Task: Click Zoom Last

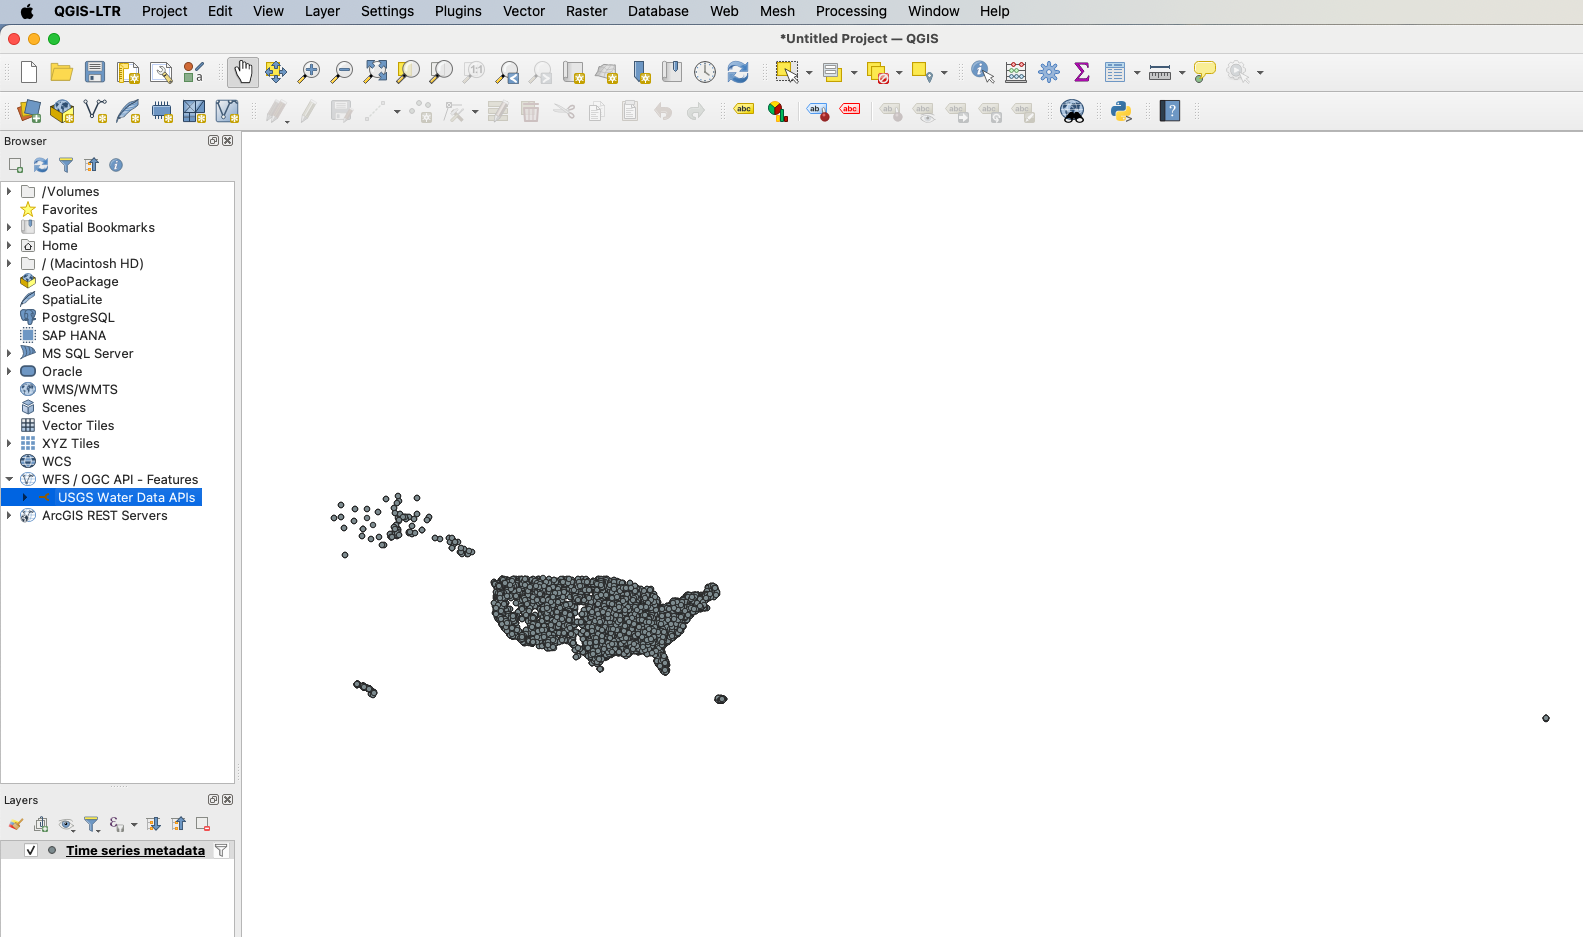Action: [508, 72]
